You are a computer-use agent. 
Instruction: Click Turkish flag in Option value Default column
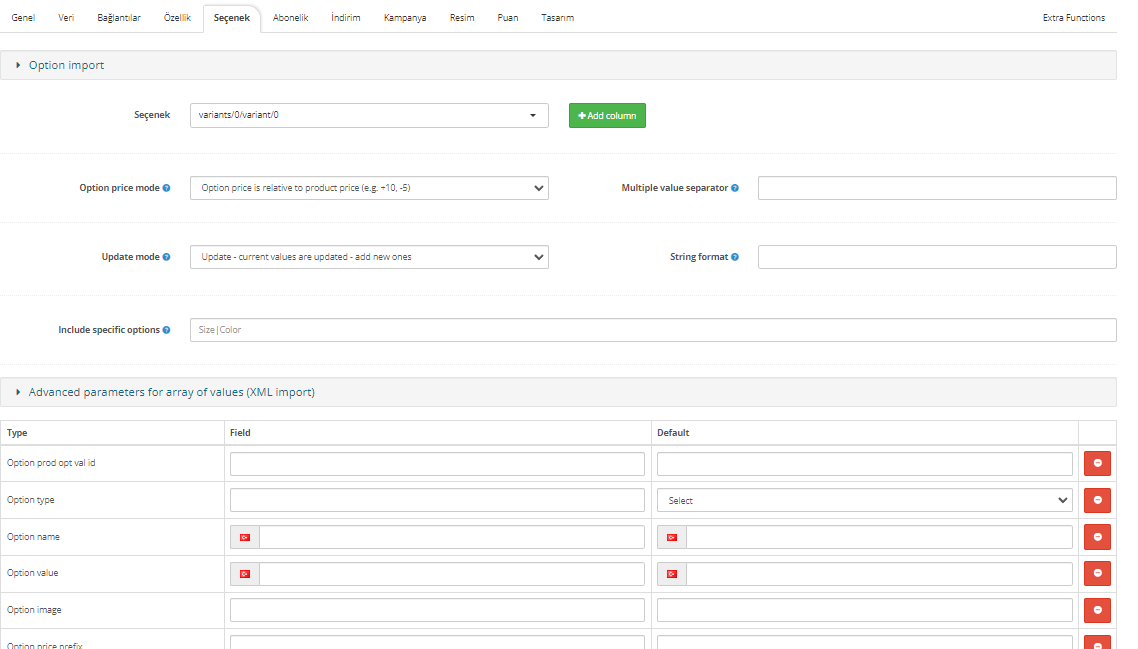671,574
